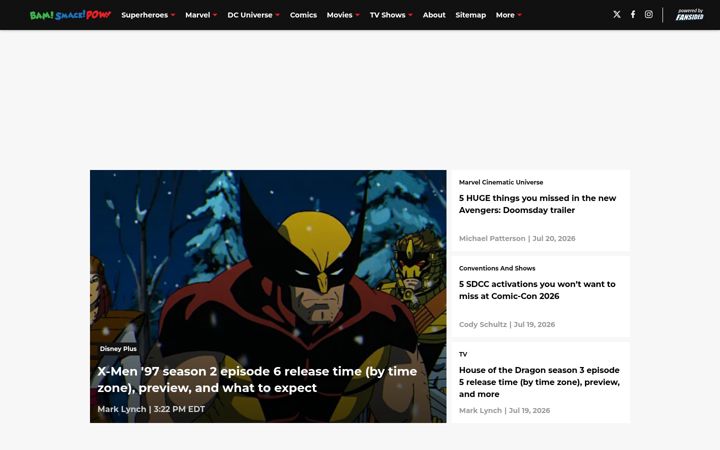The width and height of the screenshot is (720, 450).
Task: Open the X-Men '97 season 2 episode 6 article
Action: click(257, 379)
